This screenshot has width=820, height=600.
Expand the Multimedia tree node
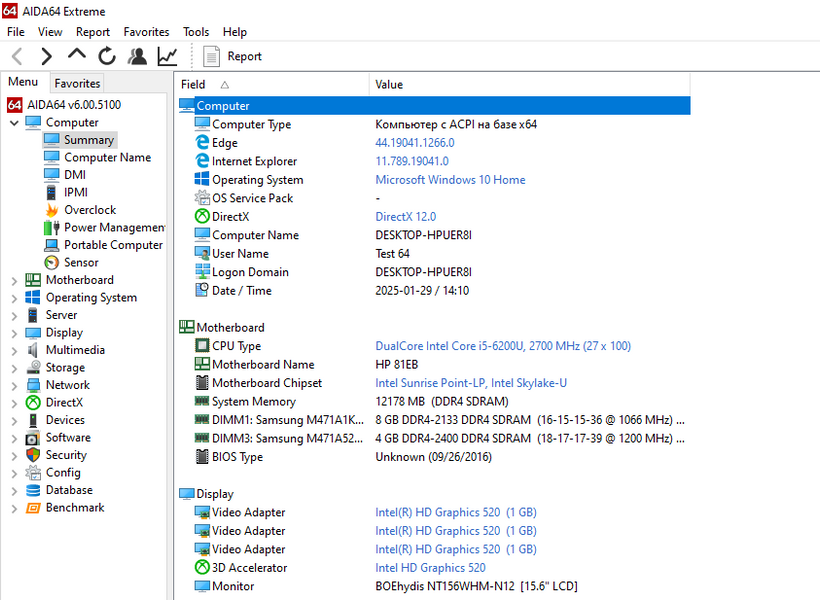pos(14,351)
